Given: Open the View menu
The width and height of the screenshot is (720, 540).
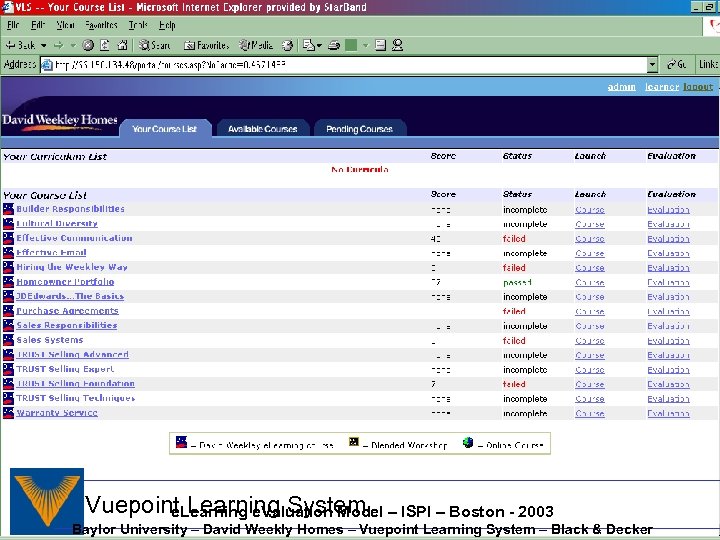Looking at the screenshot, I should 66,25.
